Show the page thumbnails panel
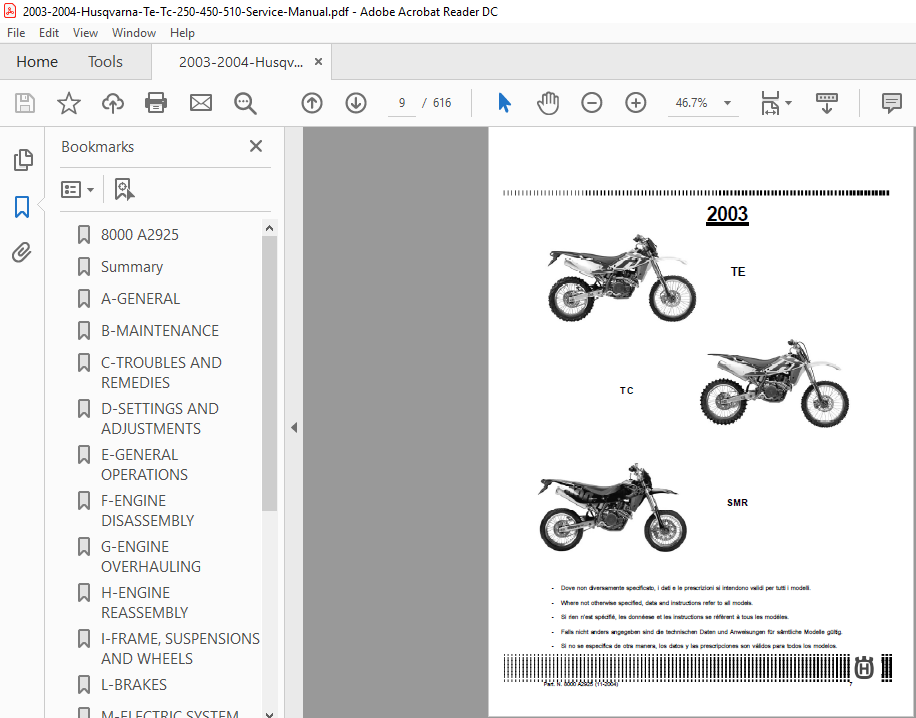This screenshot has height=718, width=916. click(23, 160)
